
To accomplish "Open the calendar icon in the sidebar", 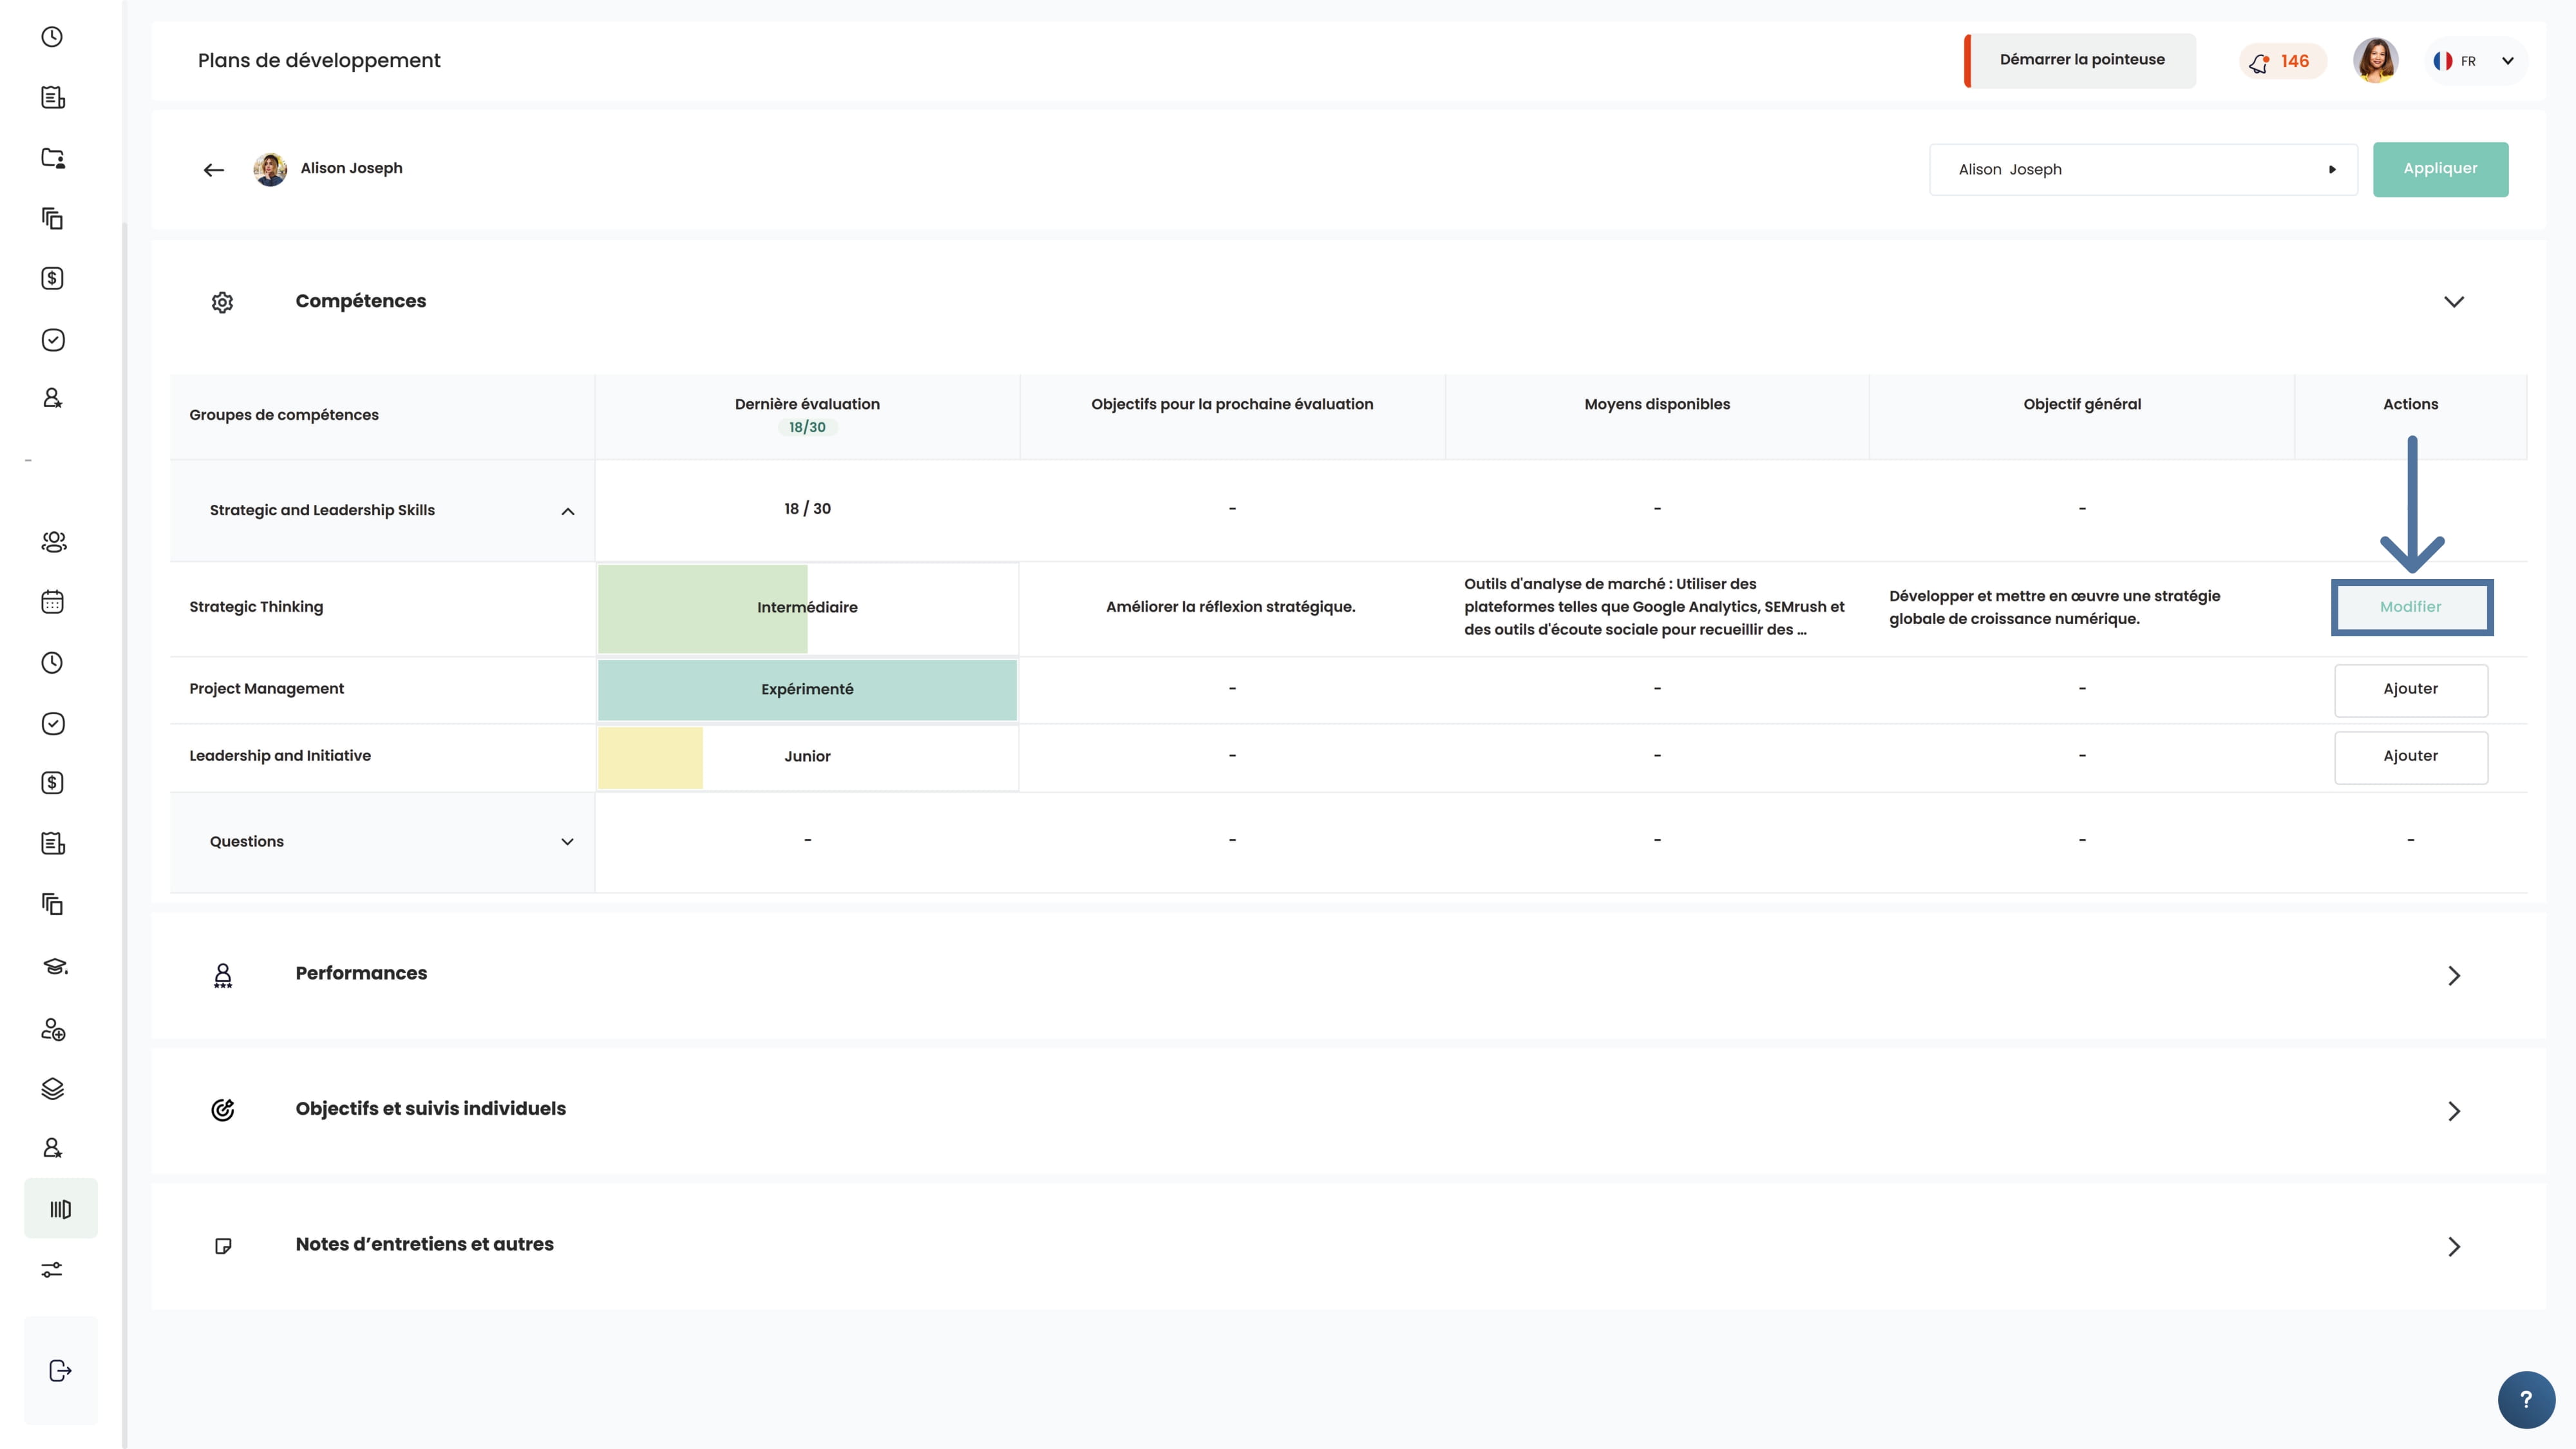I will tap(53, 602).
